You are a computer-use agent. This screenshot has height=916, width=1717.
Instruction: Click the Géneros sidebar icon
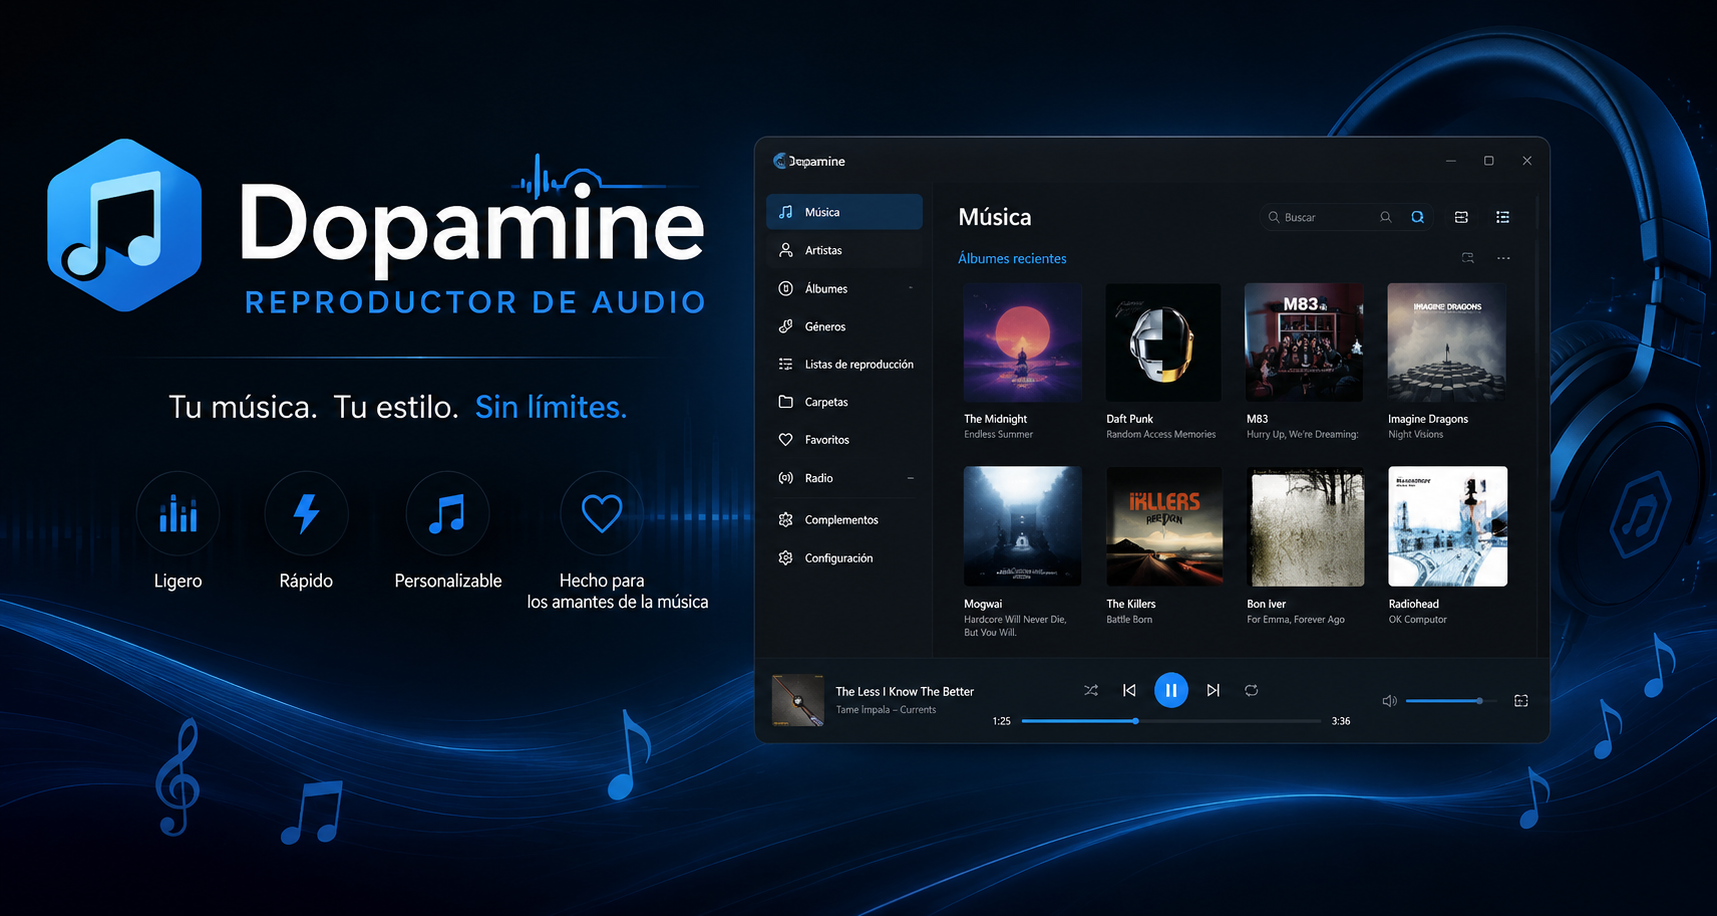pyautogui.click(x=786, y=326)
